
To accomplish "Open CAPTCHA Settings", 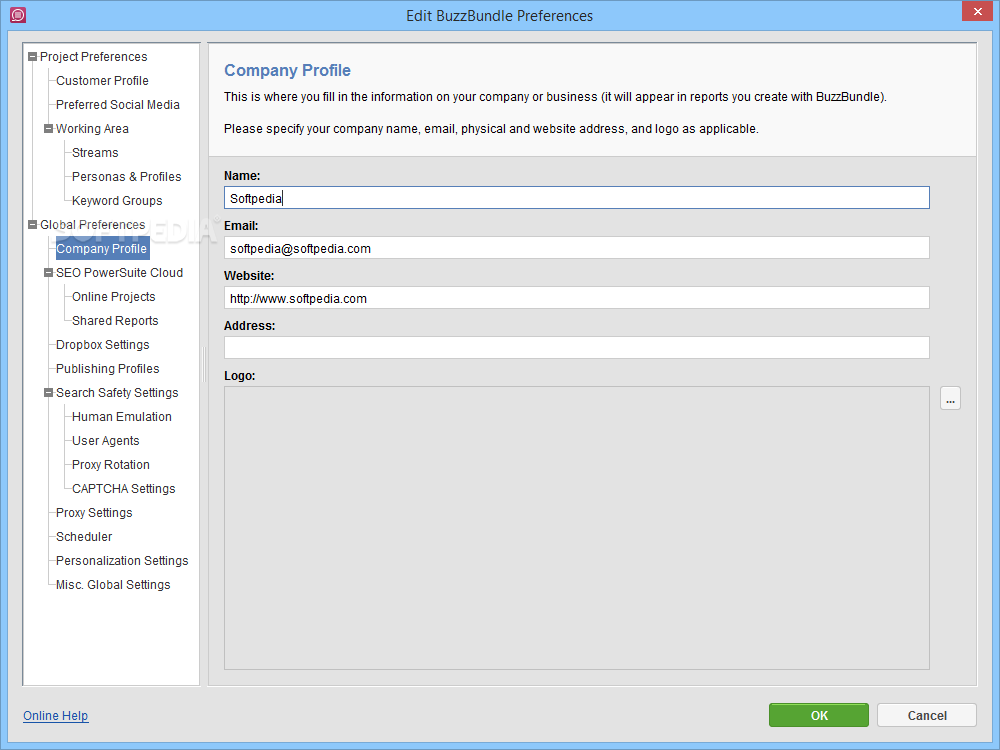I will (x=124, y=489).
